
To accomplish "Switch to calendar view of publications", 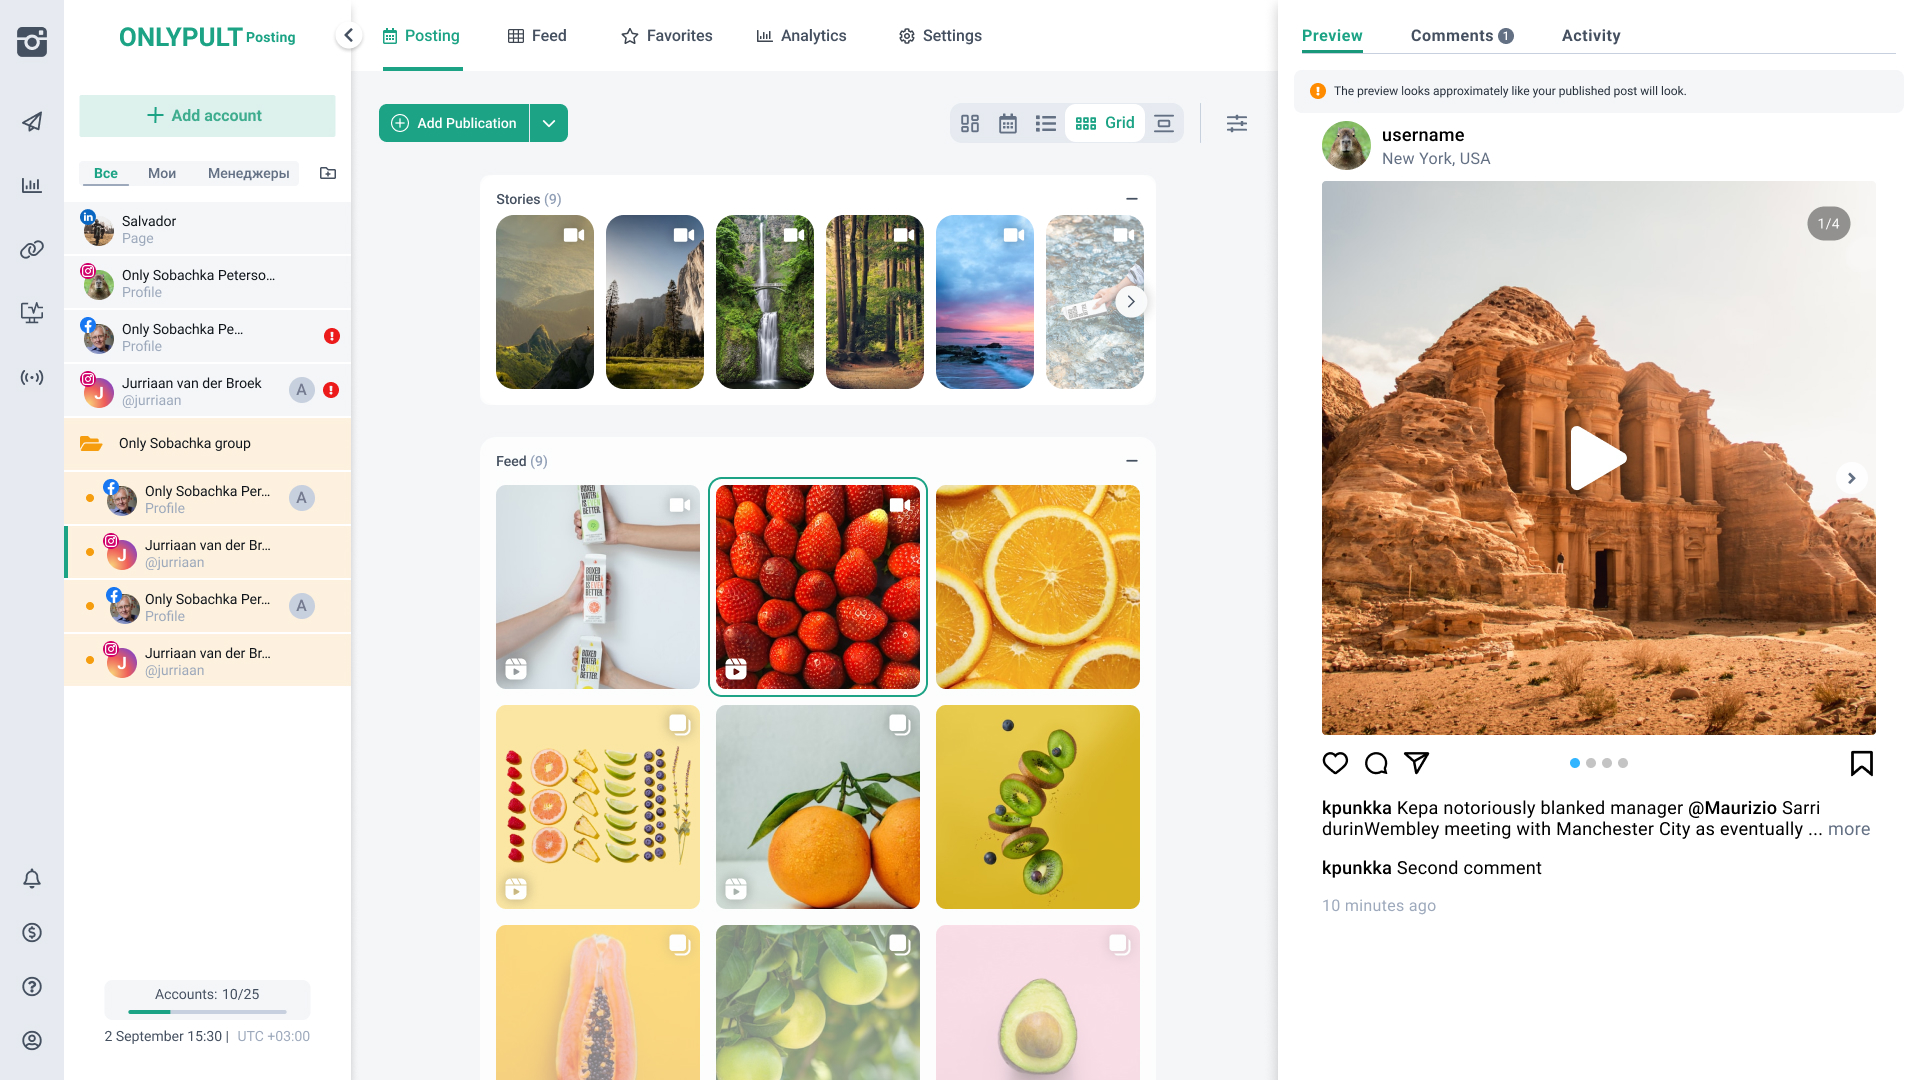I will pos(1008,123).
